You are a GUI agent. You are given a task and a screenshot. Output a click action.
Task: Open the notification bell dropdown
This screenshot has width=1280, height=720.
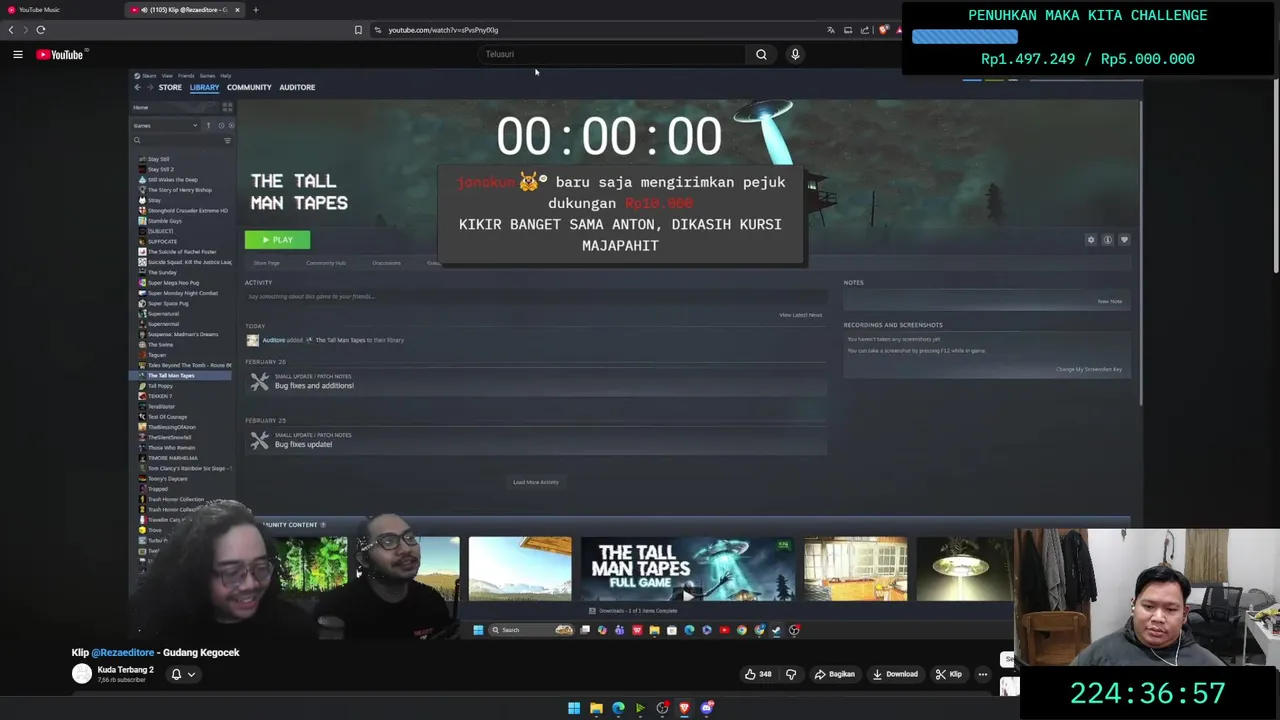point(182,674)
